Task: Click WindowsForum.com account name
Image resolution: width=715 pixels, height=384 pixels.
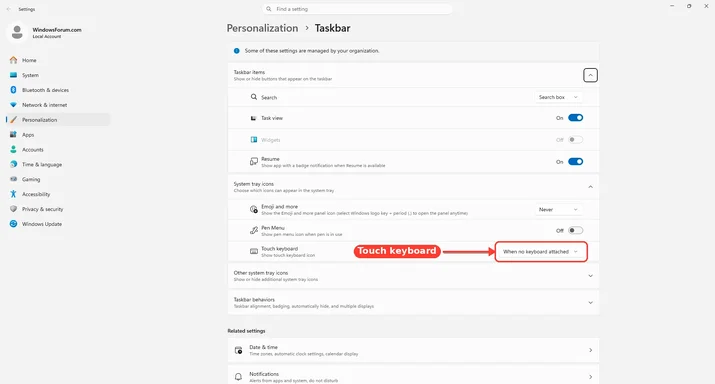Action: click(57, 30)
